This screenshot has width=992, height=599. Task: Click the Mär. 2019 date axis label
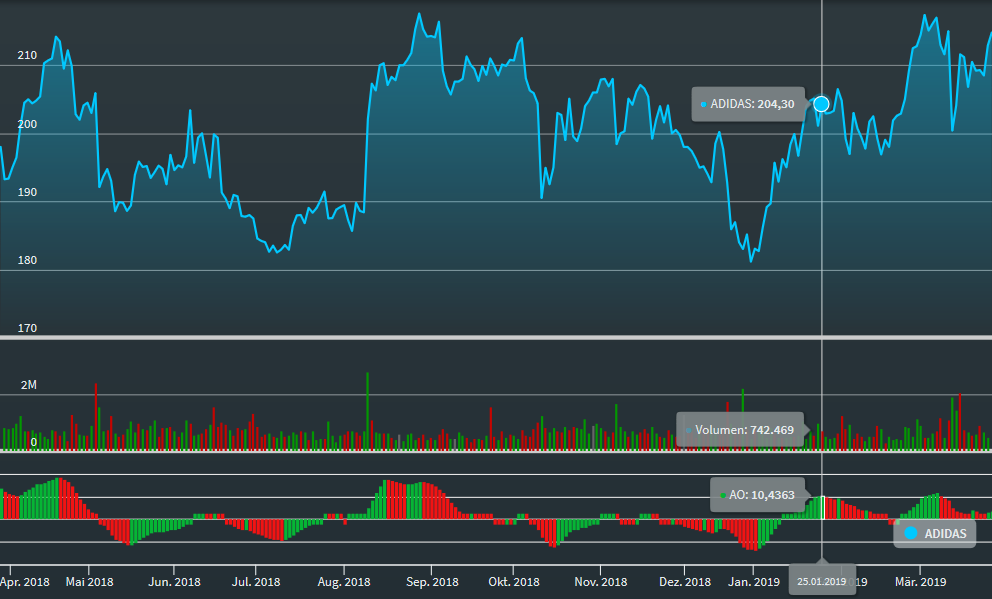[x=920, y=581]
